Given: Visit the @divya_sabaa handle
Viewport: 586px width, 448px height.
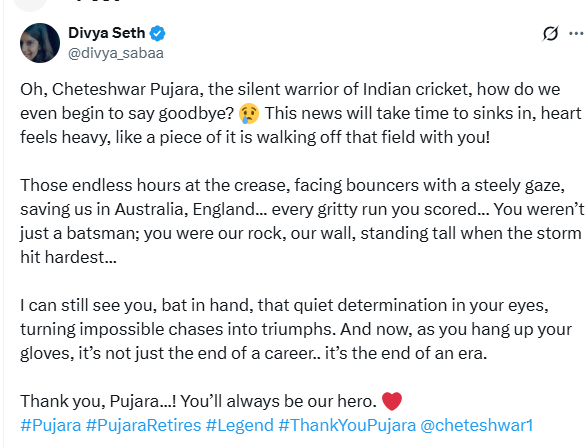Looking at the screenshot, I should (116, 53).
